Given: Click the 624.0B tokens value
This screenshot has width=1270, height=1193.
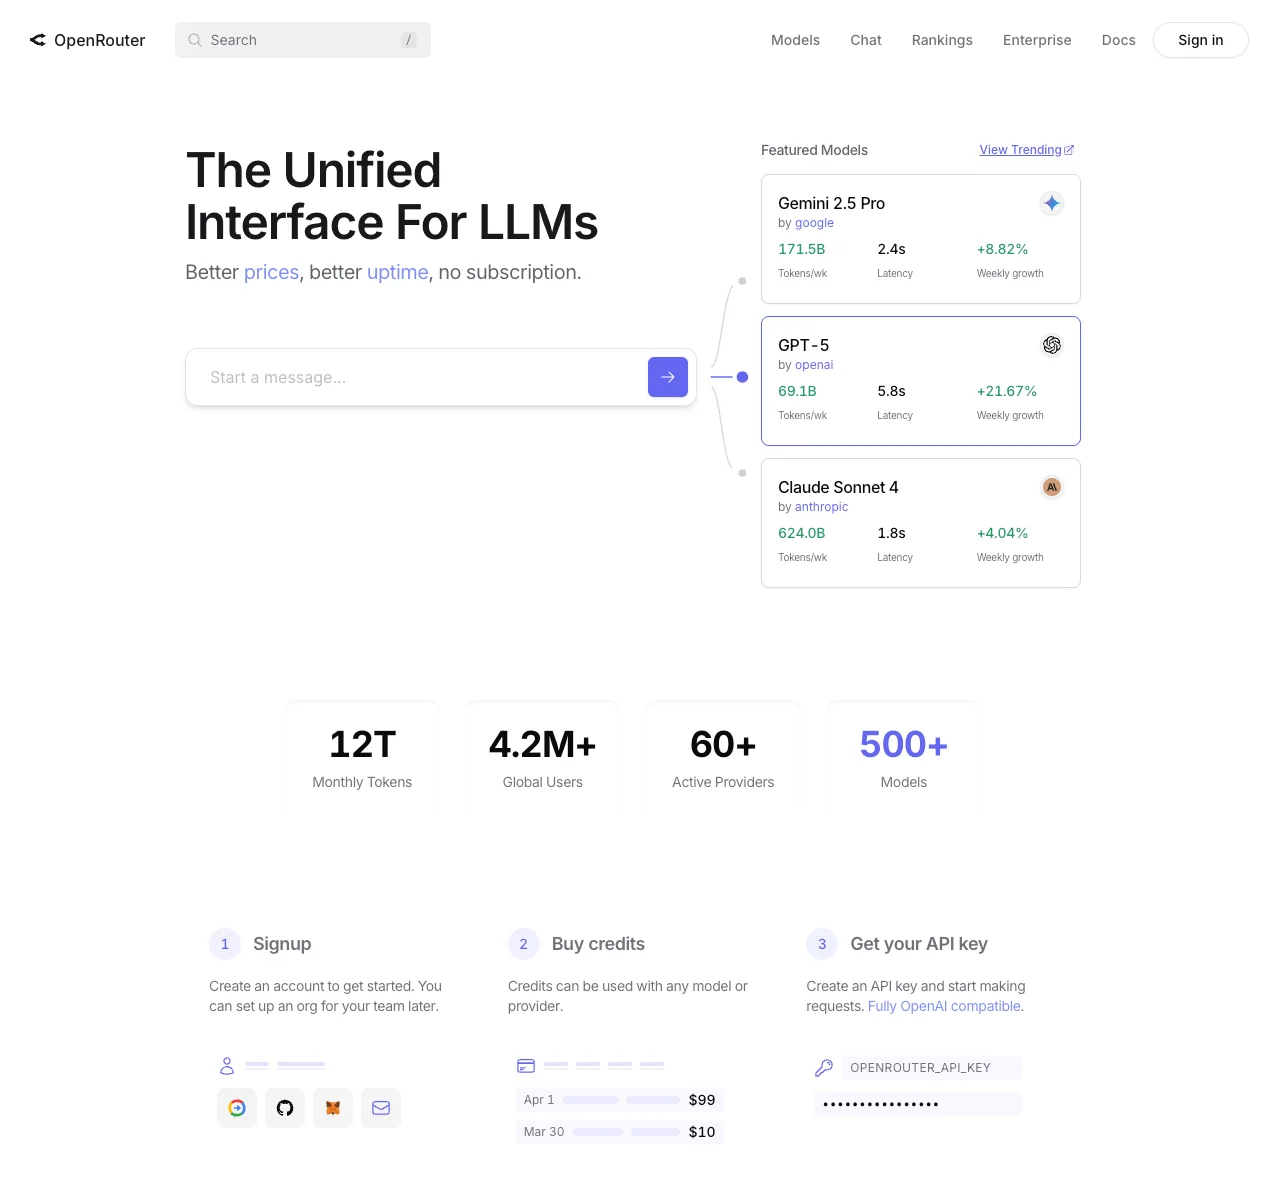Looking at the screenshot, I should point(802,533).
